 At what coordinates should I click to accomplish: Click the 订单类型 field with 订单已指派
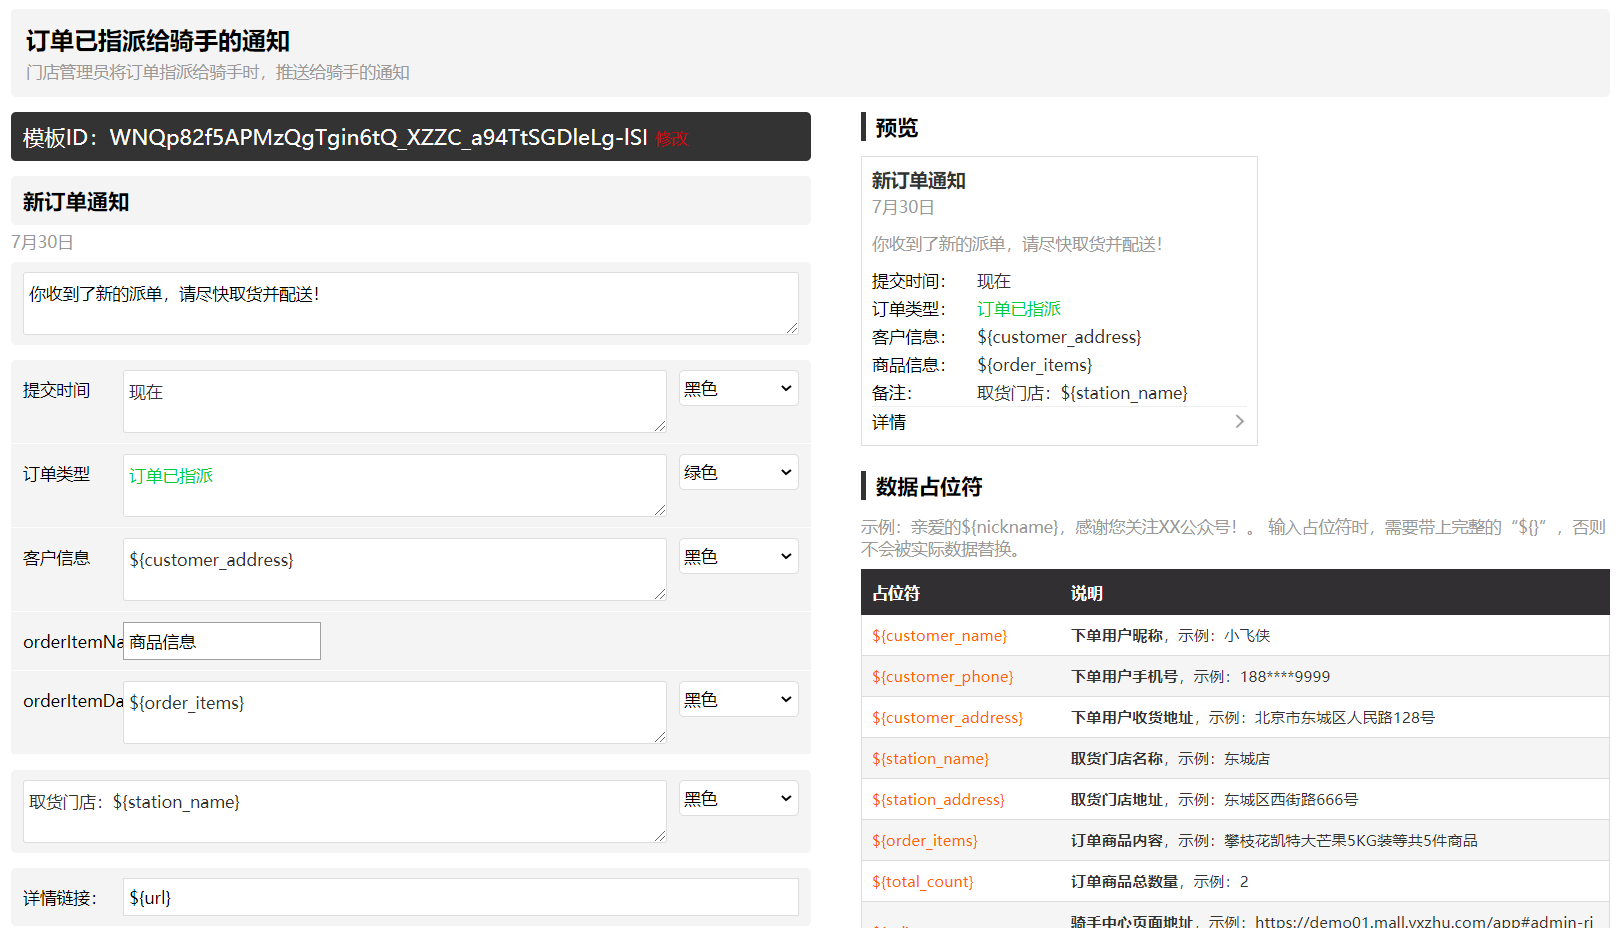394,485
